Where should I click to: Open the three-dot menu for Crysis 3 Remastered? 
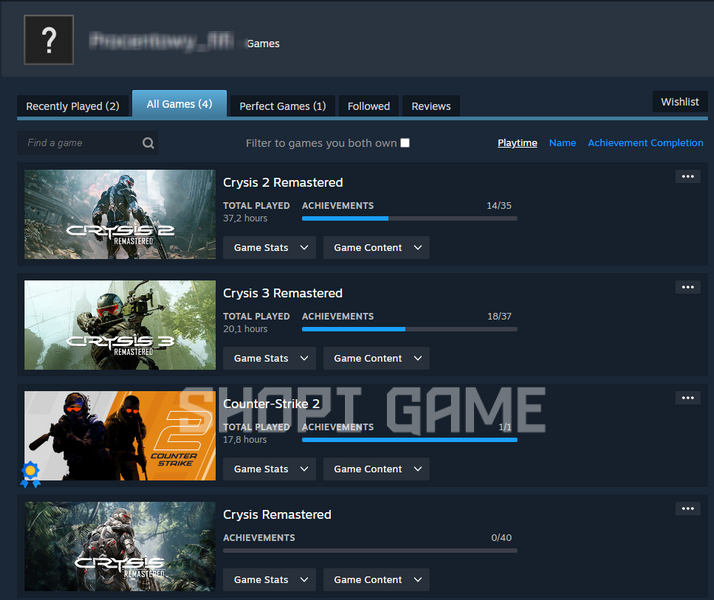point(688,287)
